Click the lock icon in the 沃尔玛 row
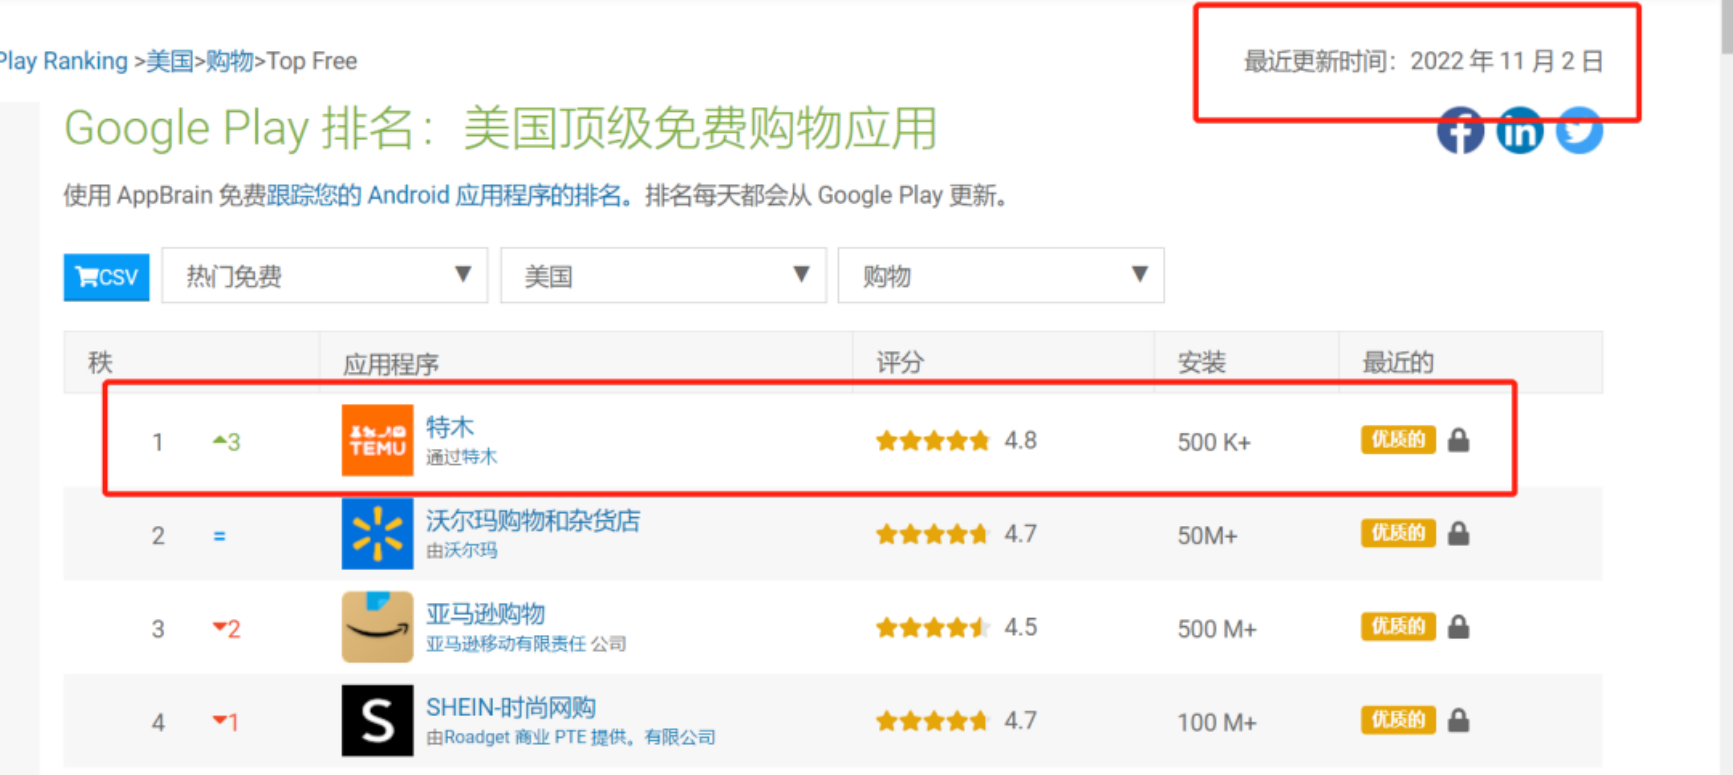 click(1459, 534)
